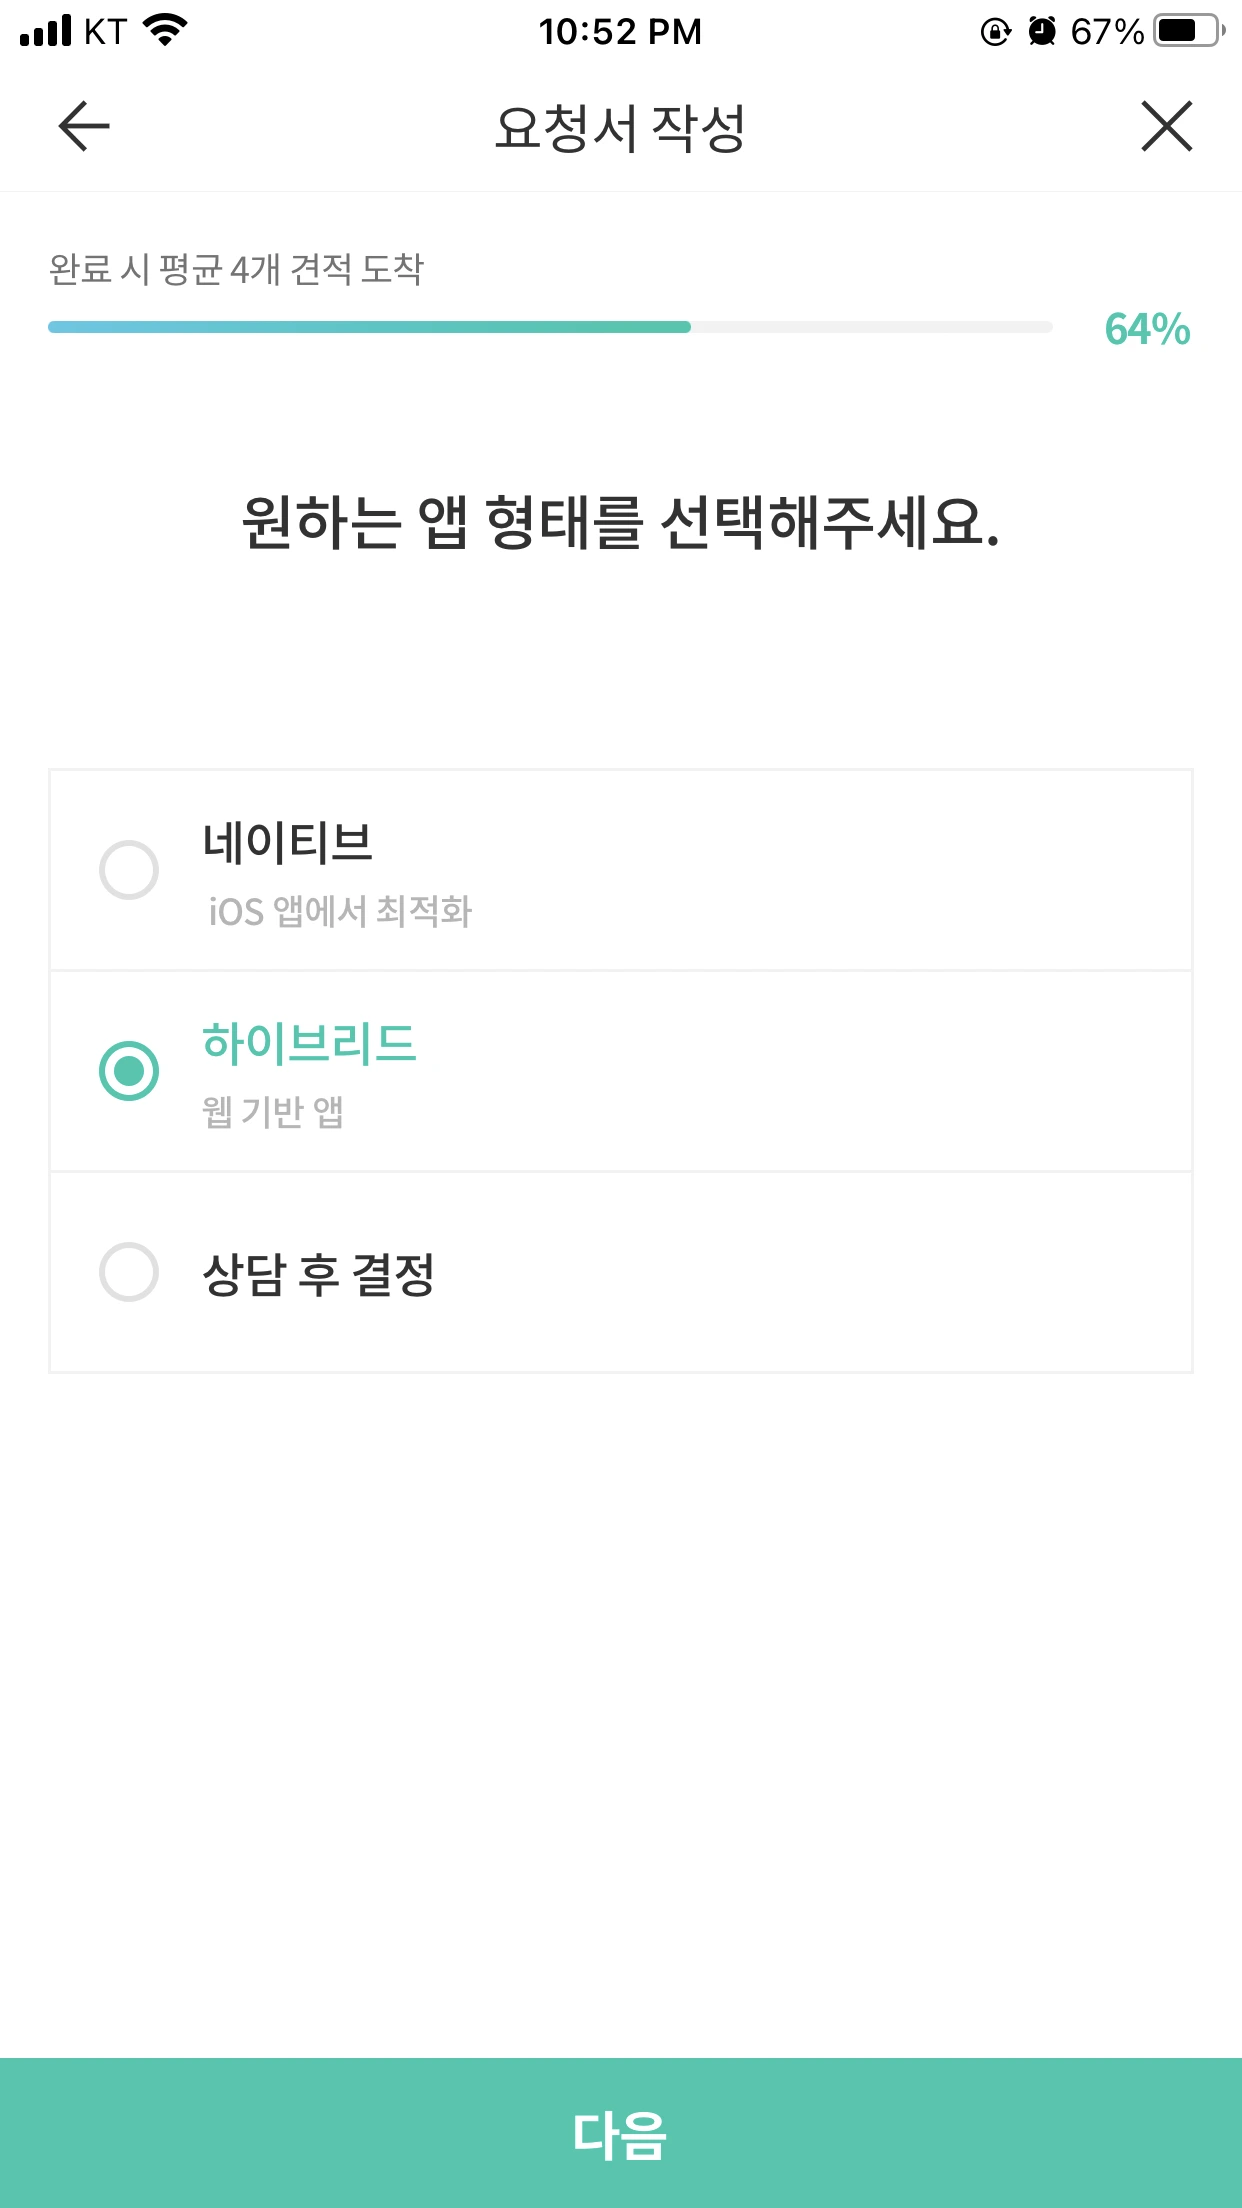Click the 네이티브 option label

288,842
